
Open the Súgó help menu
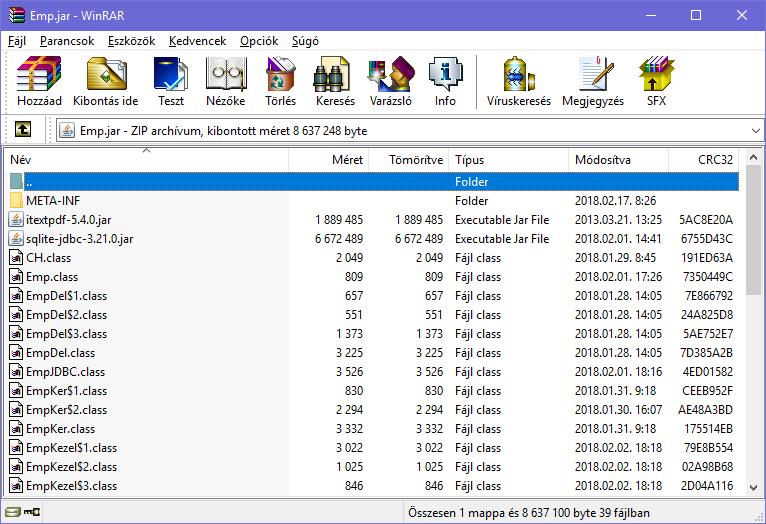coord(305,41)
